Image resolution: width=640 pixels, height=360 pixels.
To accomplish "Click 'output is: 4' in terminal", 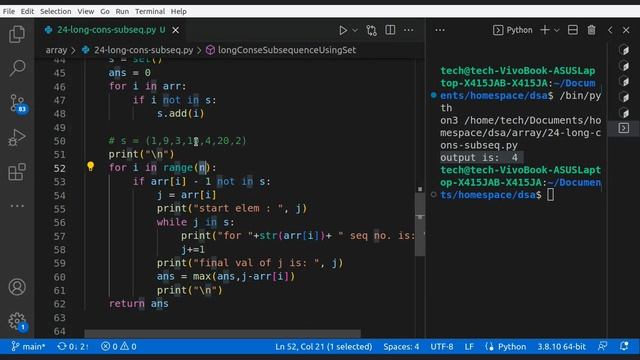I will [x=479, y=158].
